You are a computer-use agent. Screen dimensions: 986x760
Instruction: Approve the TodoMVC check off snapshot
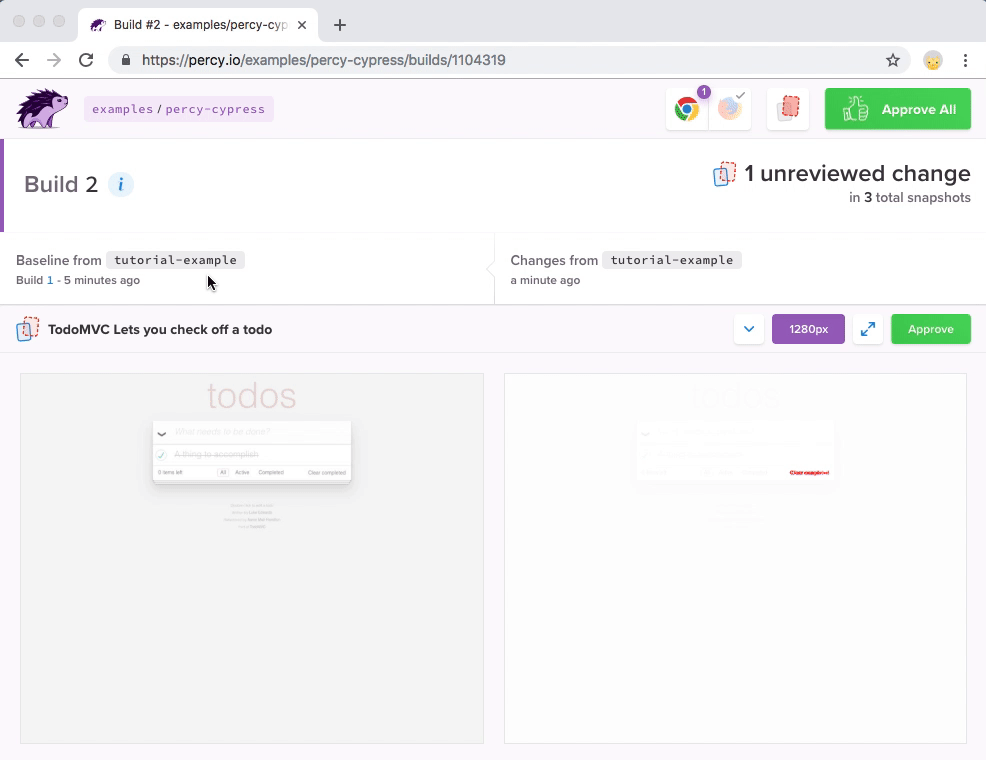point(931,329)
